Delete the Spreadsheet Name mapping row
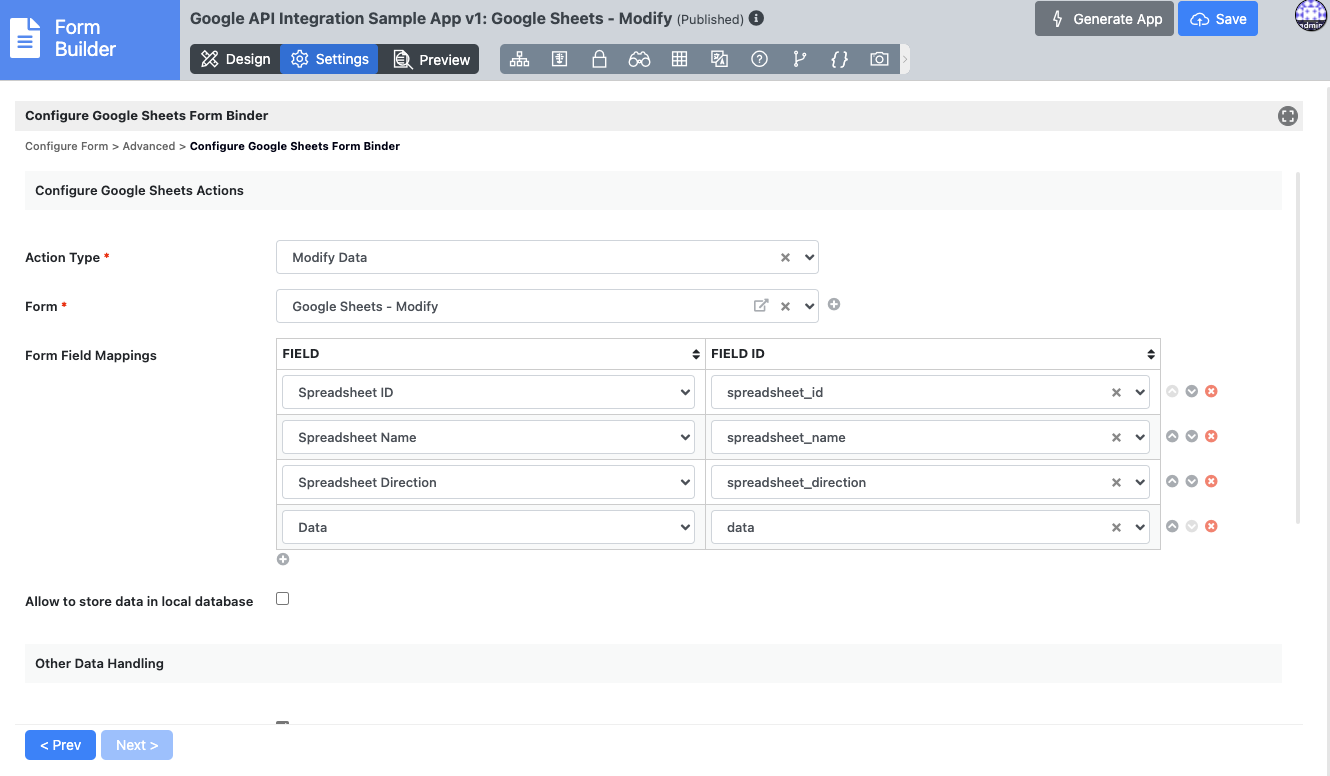The height and width of the screenshot is (776, 1330). pyautogui.click(x=1211, y=436)
